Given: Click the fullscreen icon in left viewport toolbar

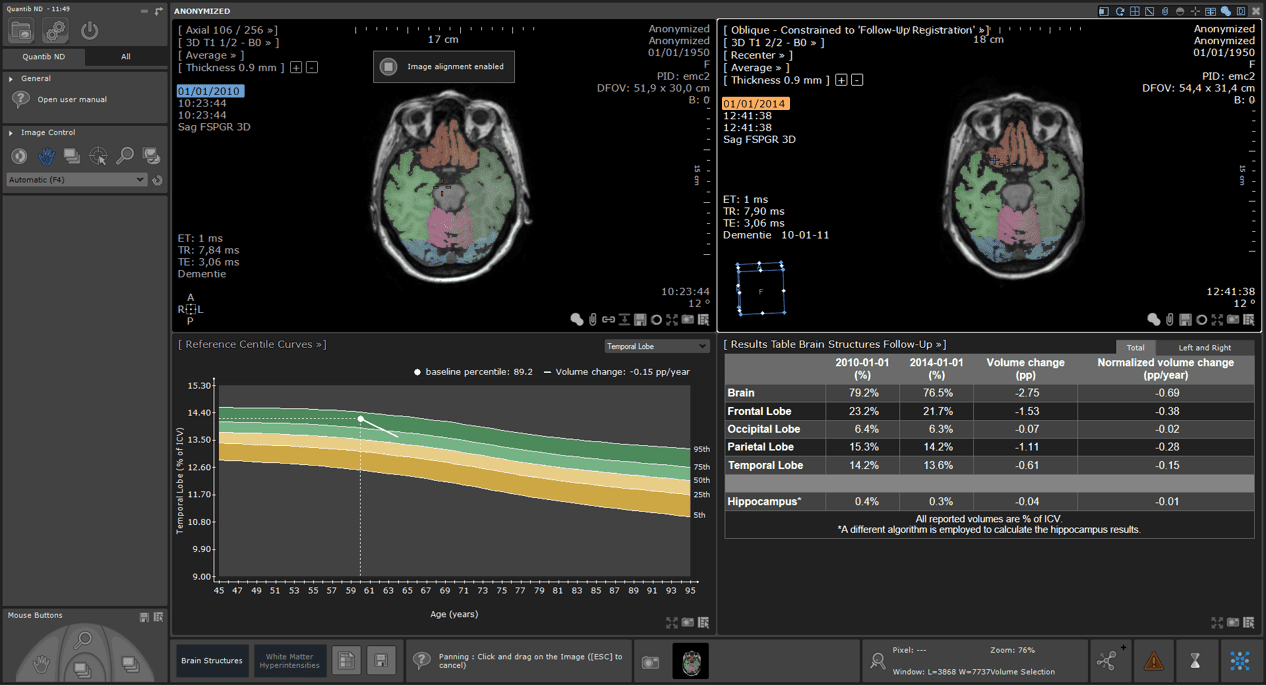Looking at the screenshot, I should tap(672, 320).
